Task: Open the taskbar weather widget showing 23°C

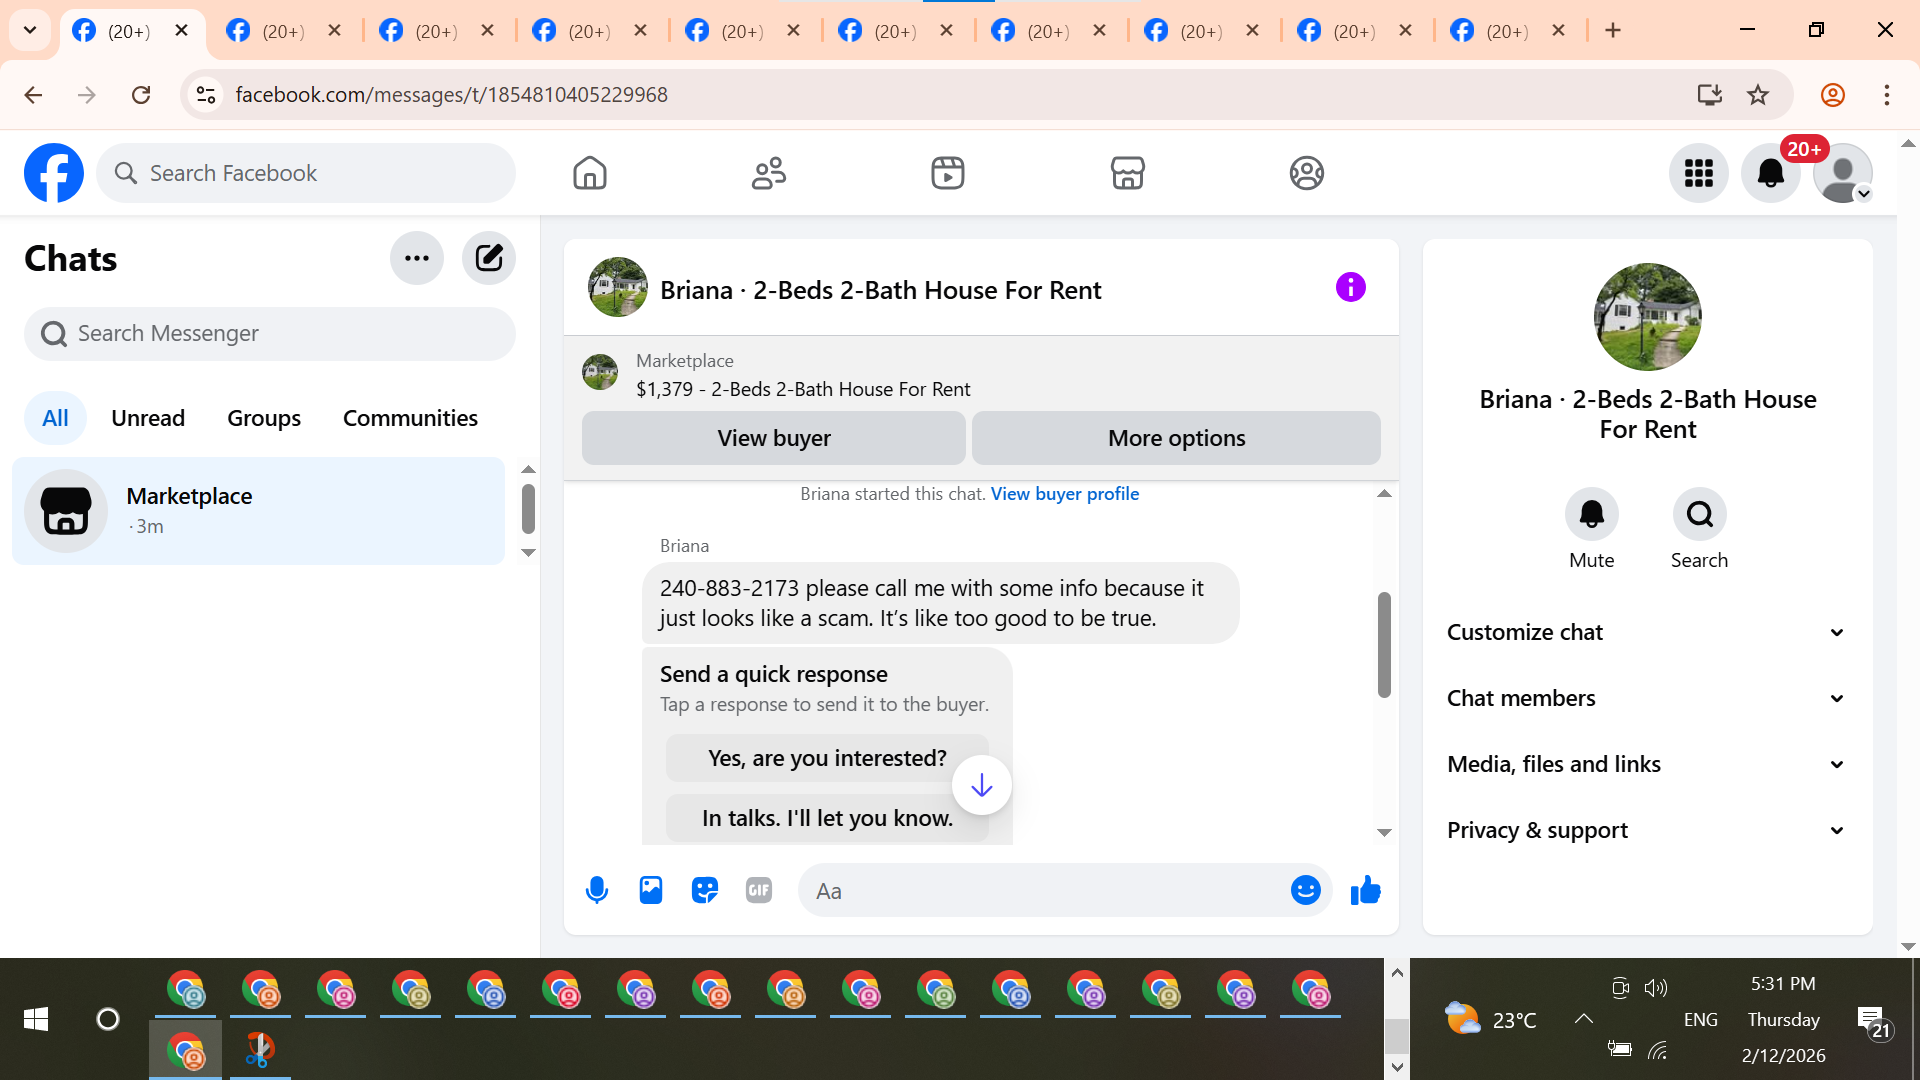Action: (x=1491, y=1019)
